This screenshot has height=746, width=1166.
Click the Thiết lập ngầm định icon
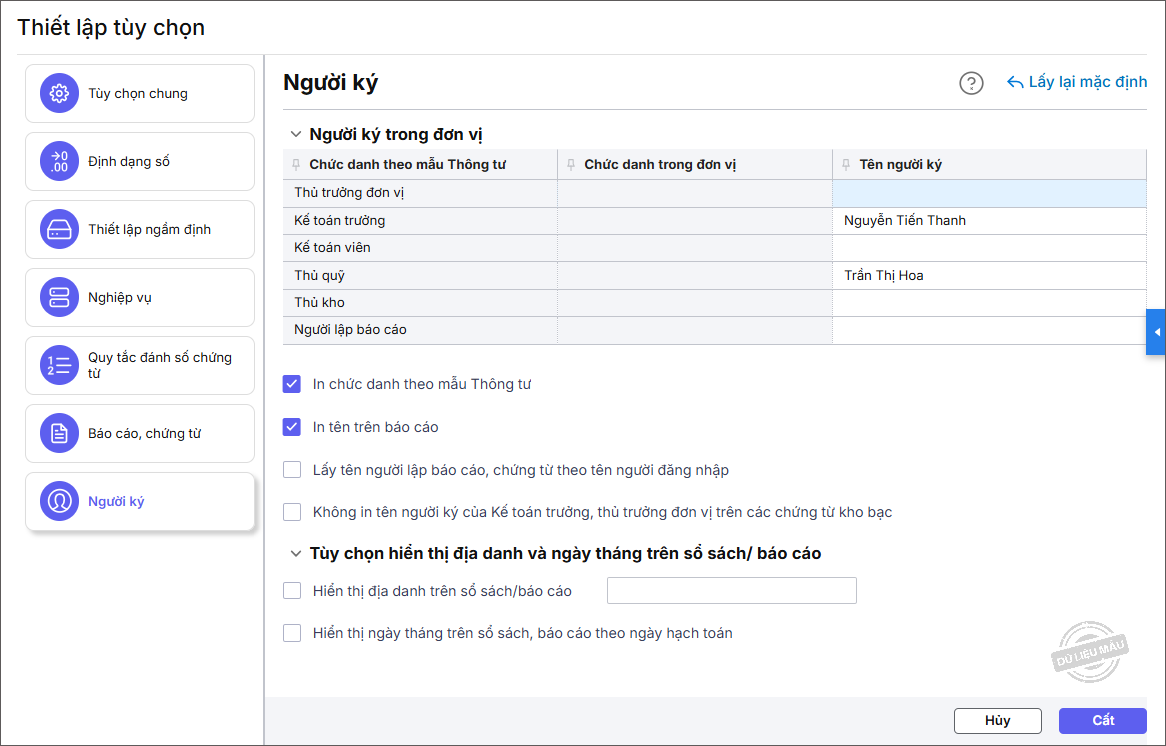pyautogui.click(x=59, y=230)
